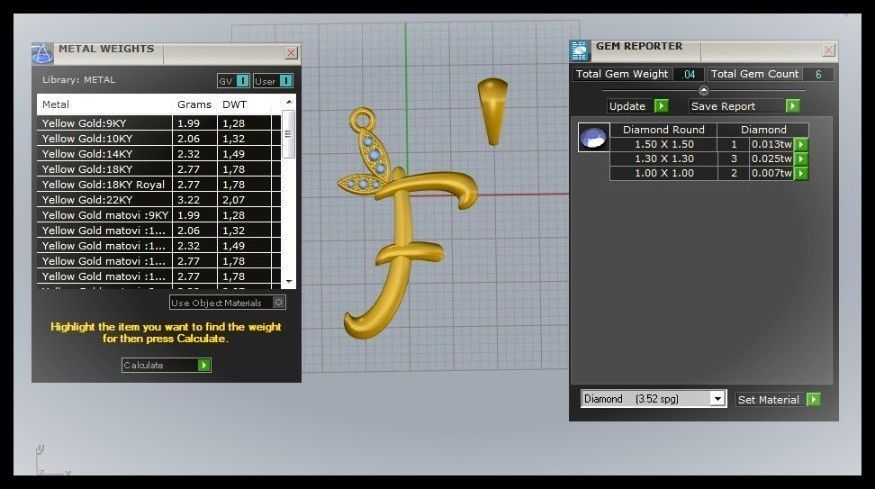Select the Yellow Gold matovi :9KY row
875x489 pixels.
(x=159, y=215)
